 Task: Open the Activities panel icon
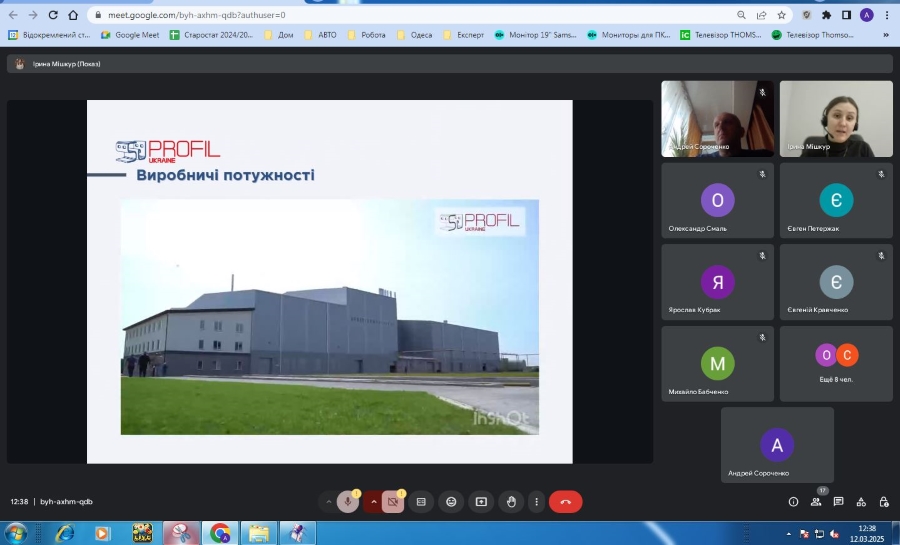[x=861, y=502]
